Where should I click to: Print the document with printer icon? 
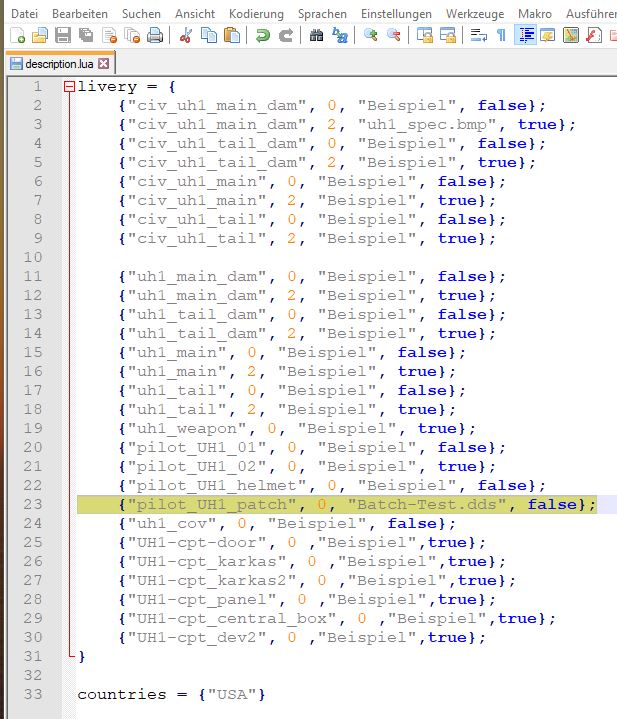[155, 35]
